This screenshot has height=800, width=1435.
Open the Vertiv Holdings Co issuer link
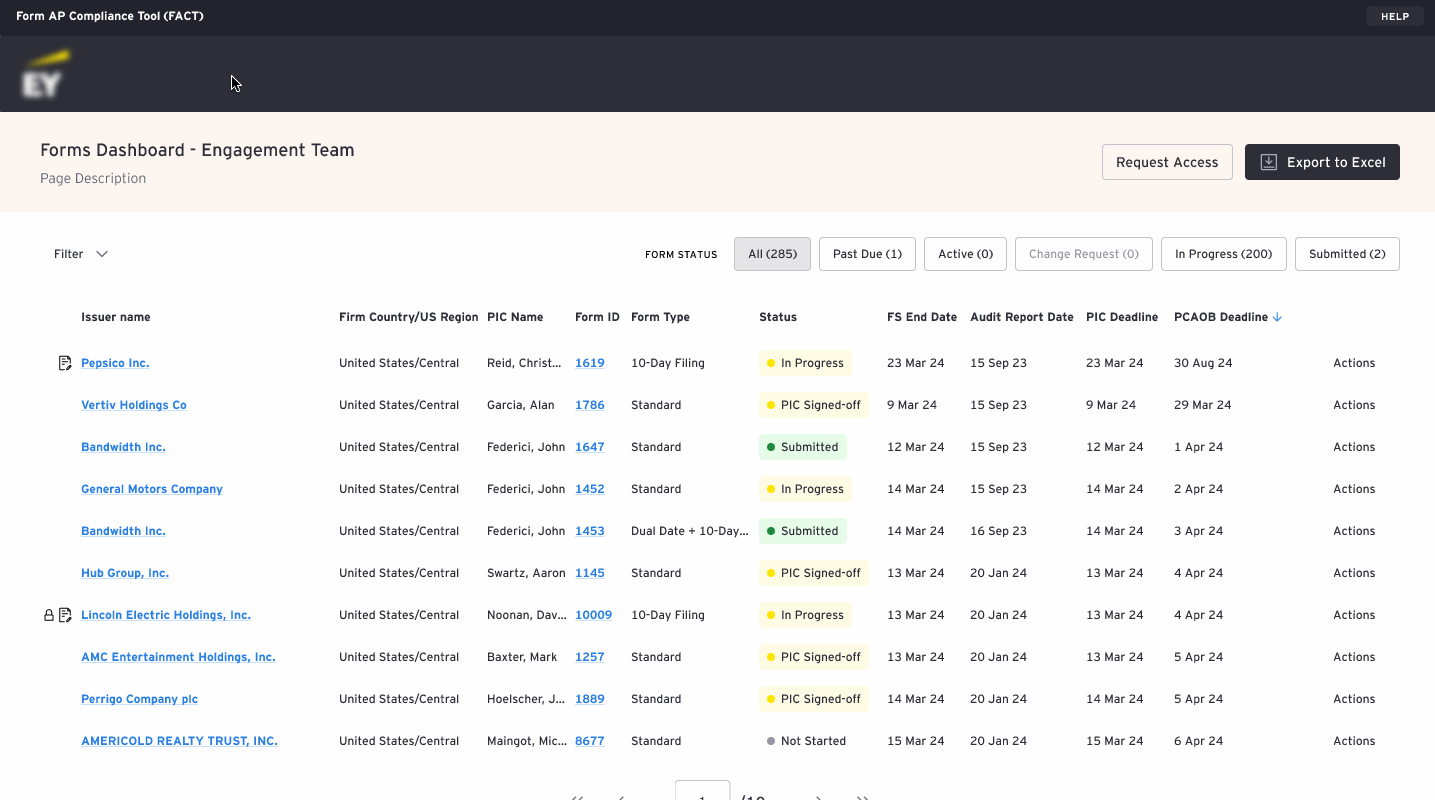tap(134, 405)
